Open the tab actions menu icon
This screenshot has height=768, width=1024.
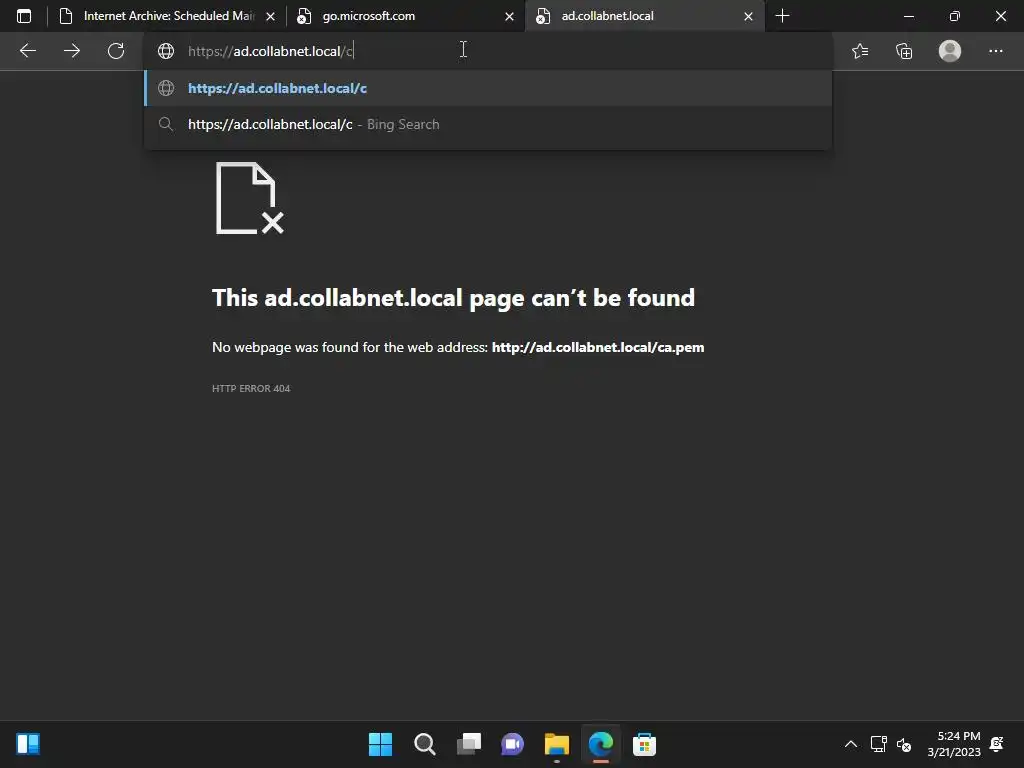[x=24, y=16]
